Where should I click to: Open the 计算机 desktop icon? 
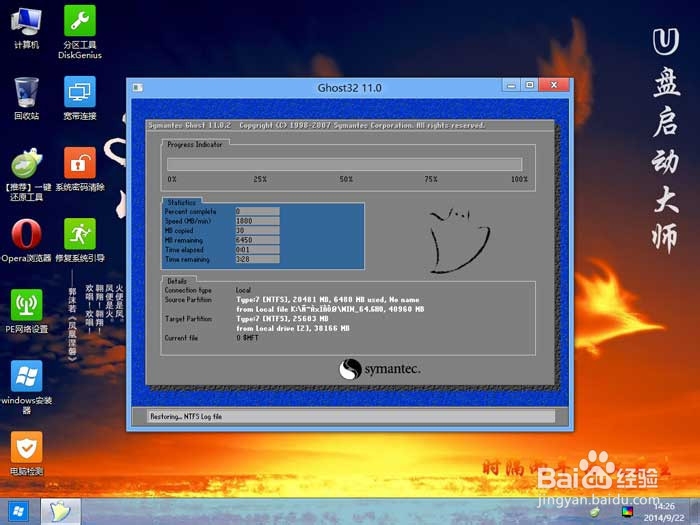(x=26, y=28)
